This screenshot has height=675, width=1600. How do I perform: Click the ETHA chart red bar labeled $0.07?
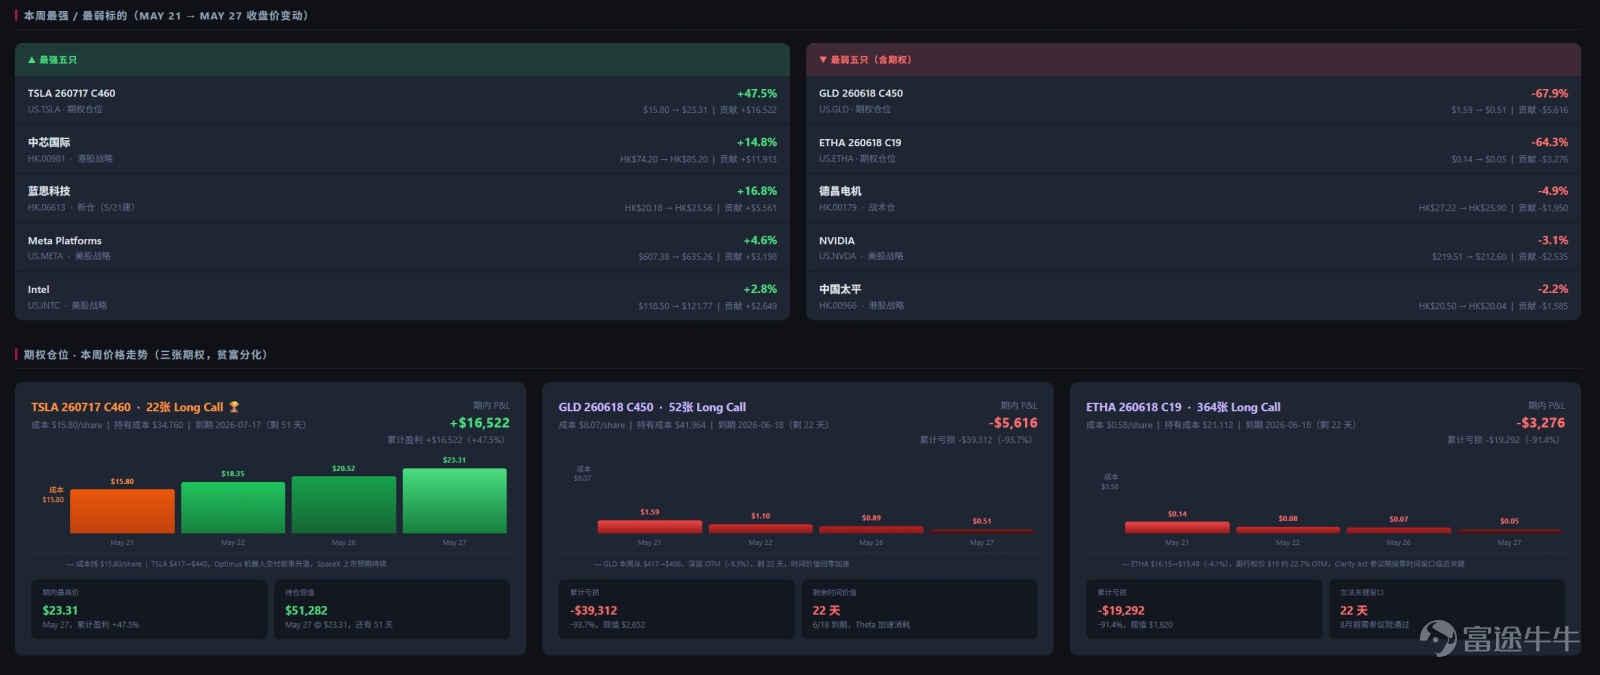point(1398,529)
